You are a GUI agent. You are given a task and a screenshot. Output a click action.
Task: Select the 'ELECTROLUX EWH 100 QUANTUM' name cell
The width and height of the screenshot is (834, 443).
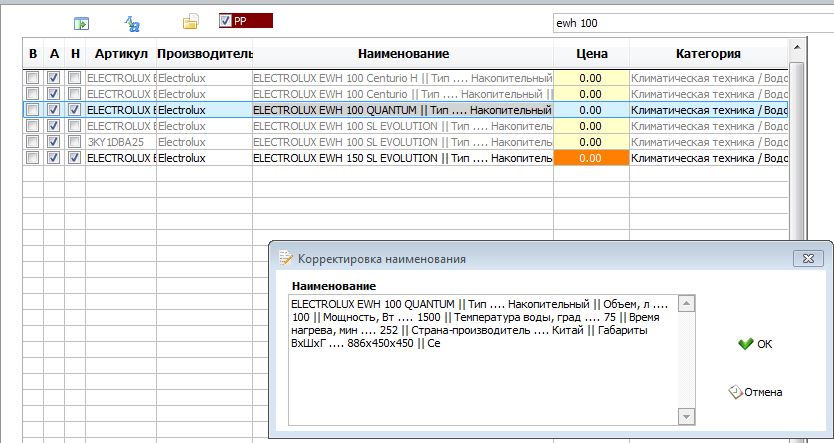(x=403, y=110)
